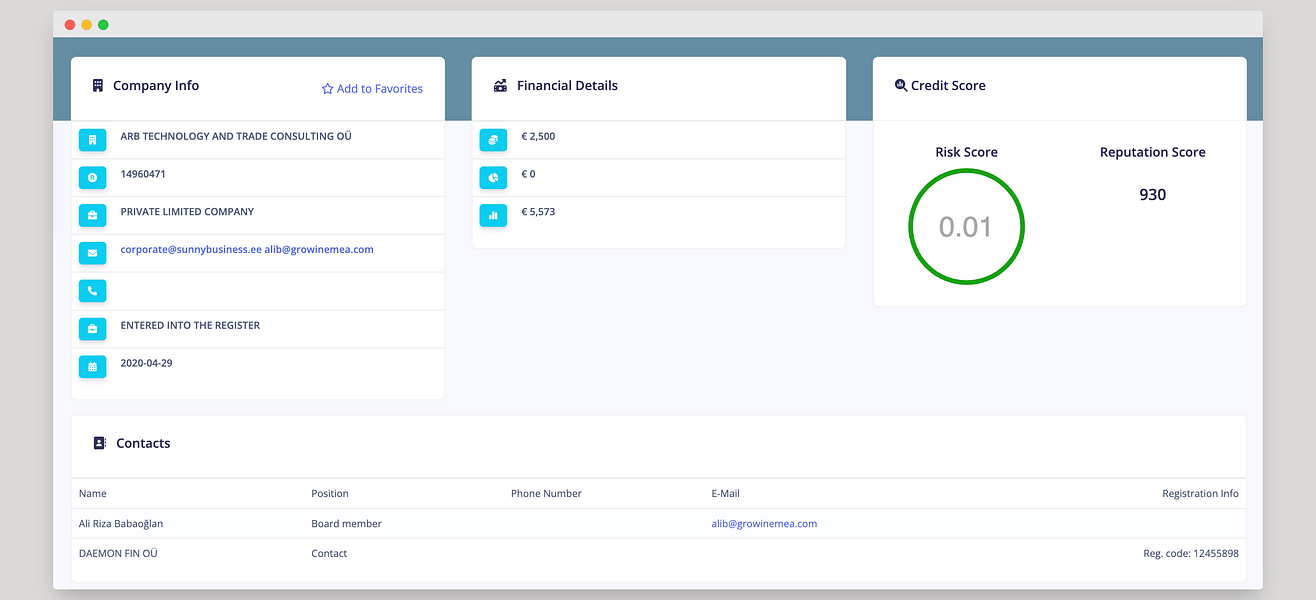Screen dimensions: 1316x600
Task: Click the yellow minimize window button
Action: click(87, 24)
